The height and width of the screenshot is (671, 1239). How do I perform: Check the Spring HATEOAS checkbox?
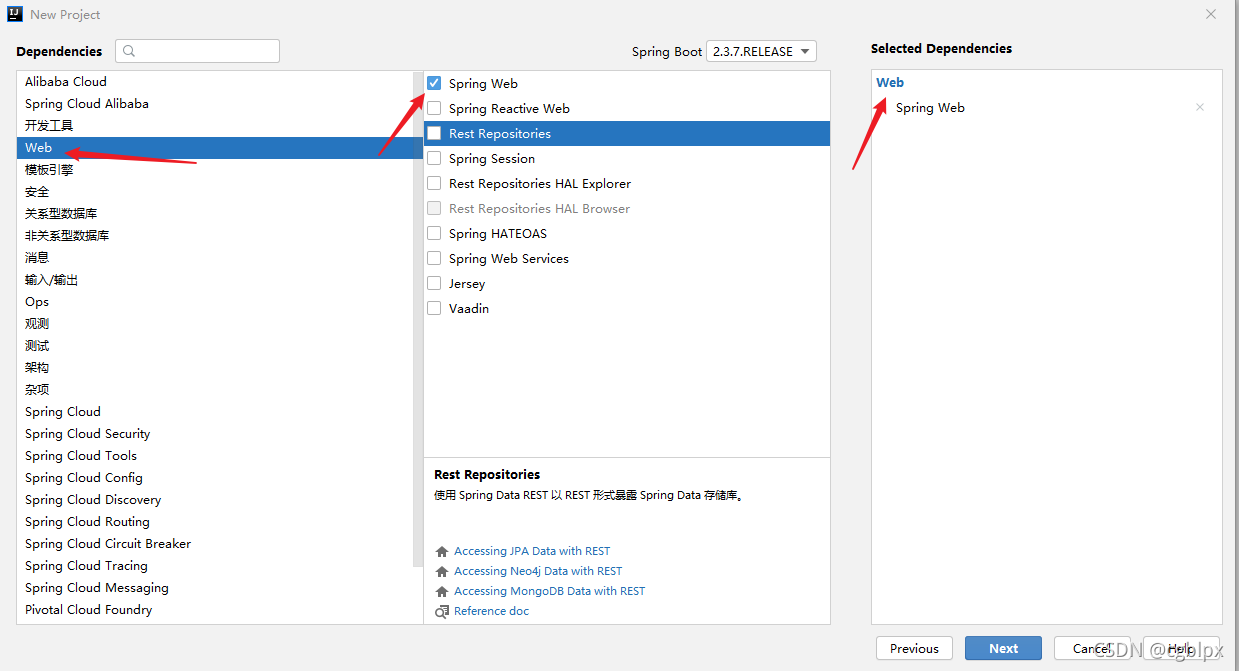434,233
